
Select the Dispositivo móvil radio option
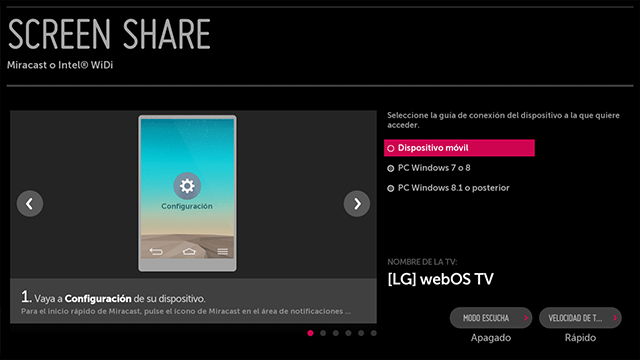point(459,148)
